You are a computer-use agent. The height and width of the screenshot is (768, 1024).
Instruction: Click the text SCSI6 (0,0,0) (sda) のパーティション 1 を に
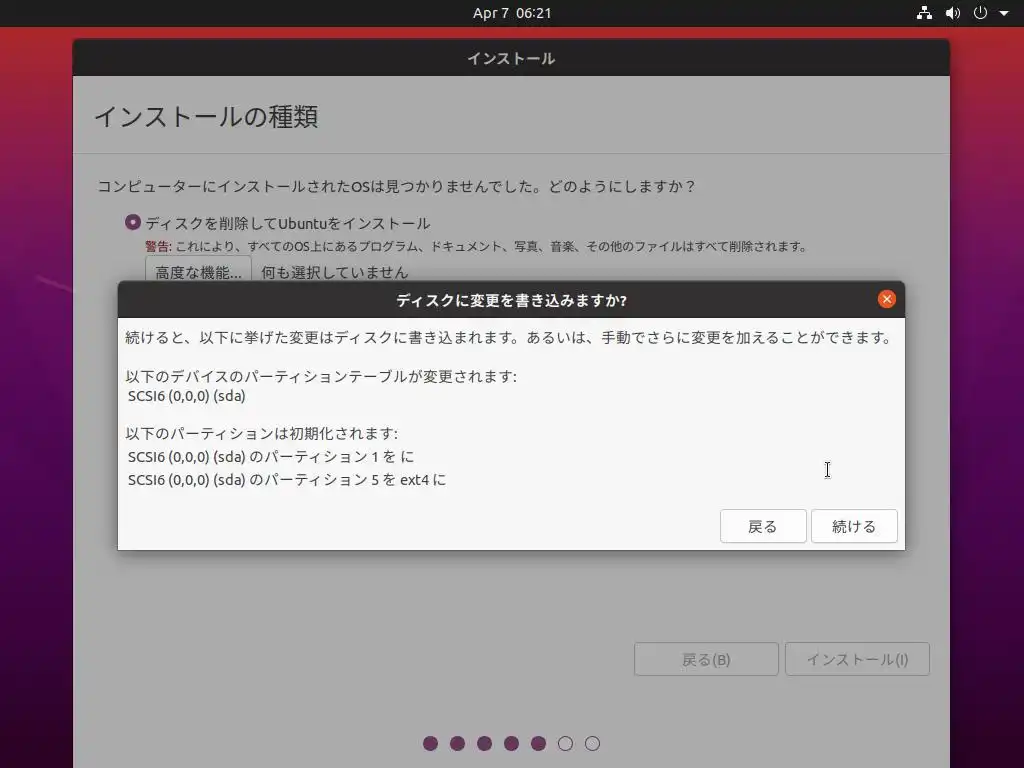[271, 456]
